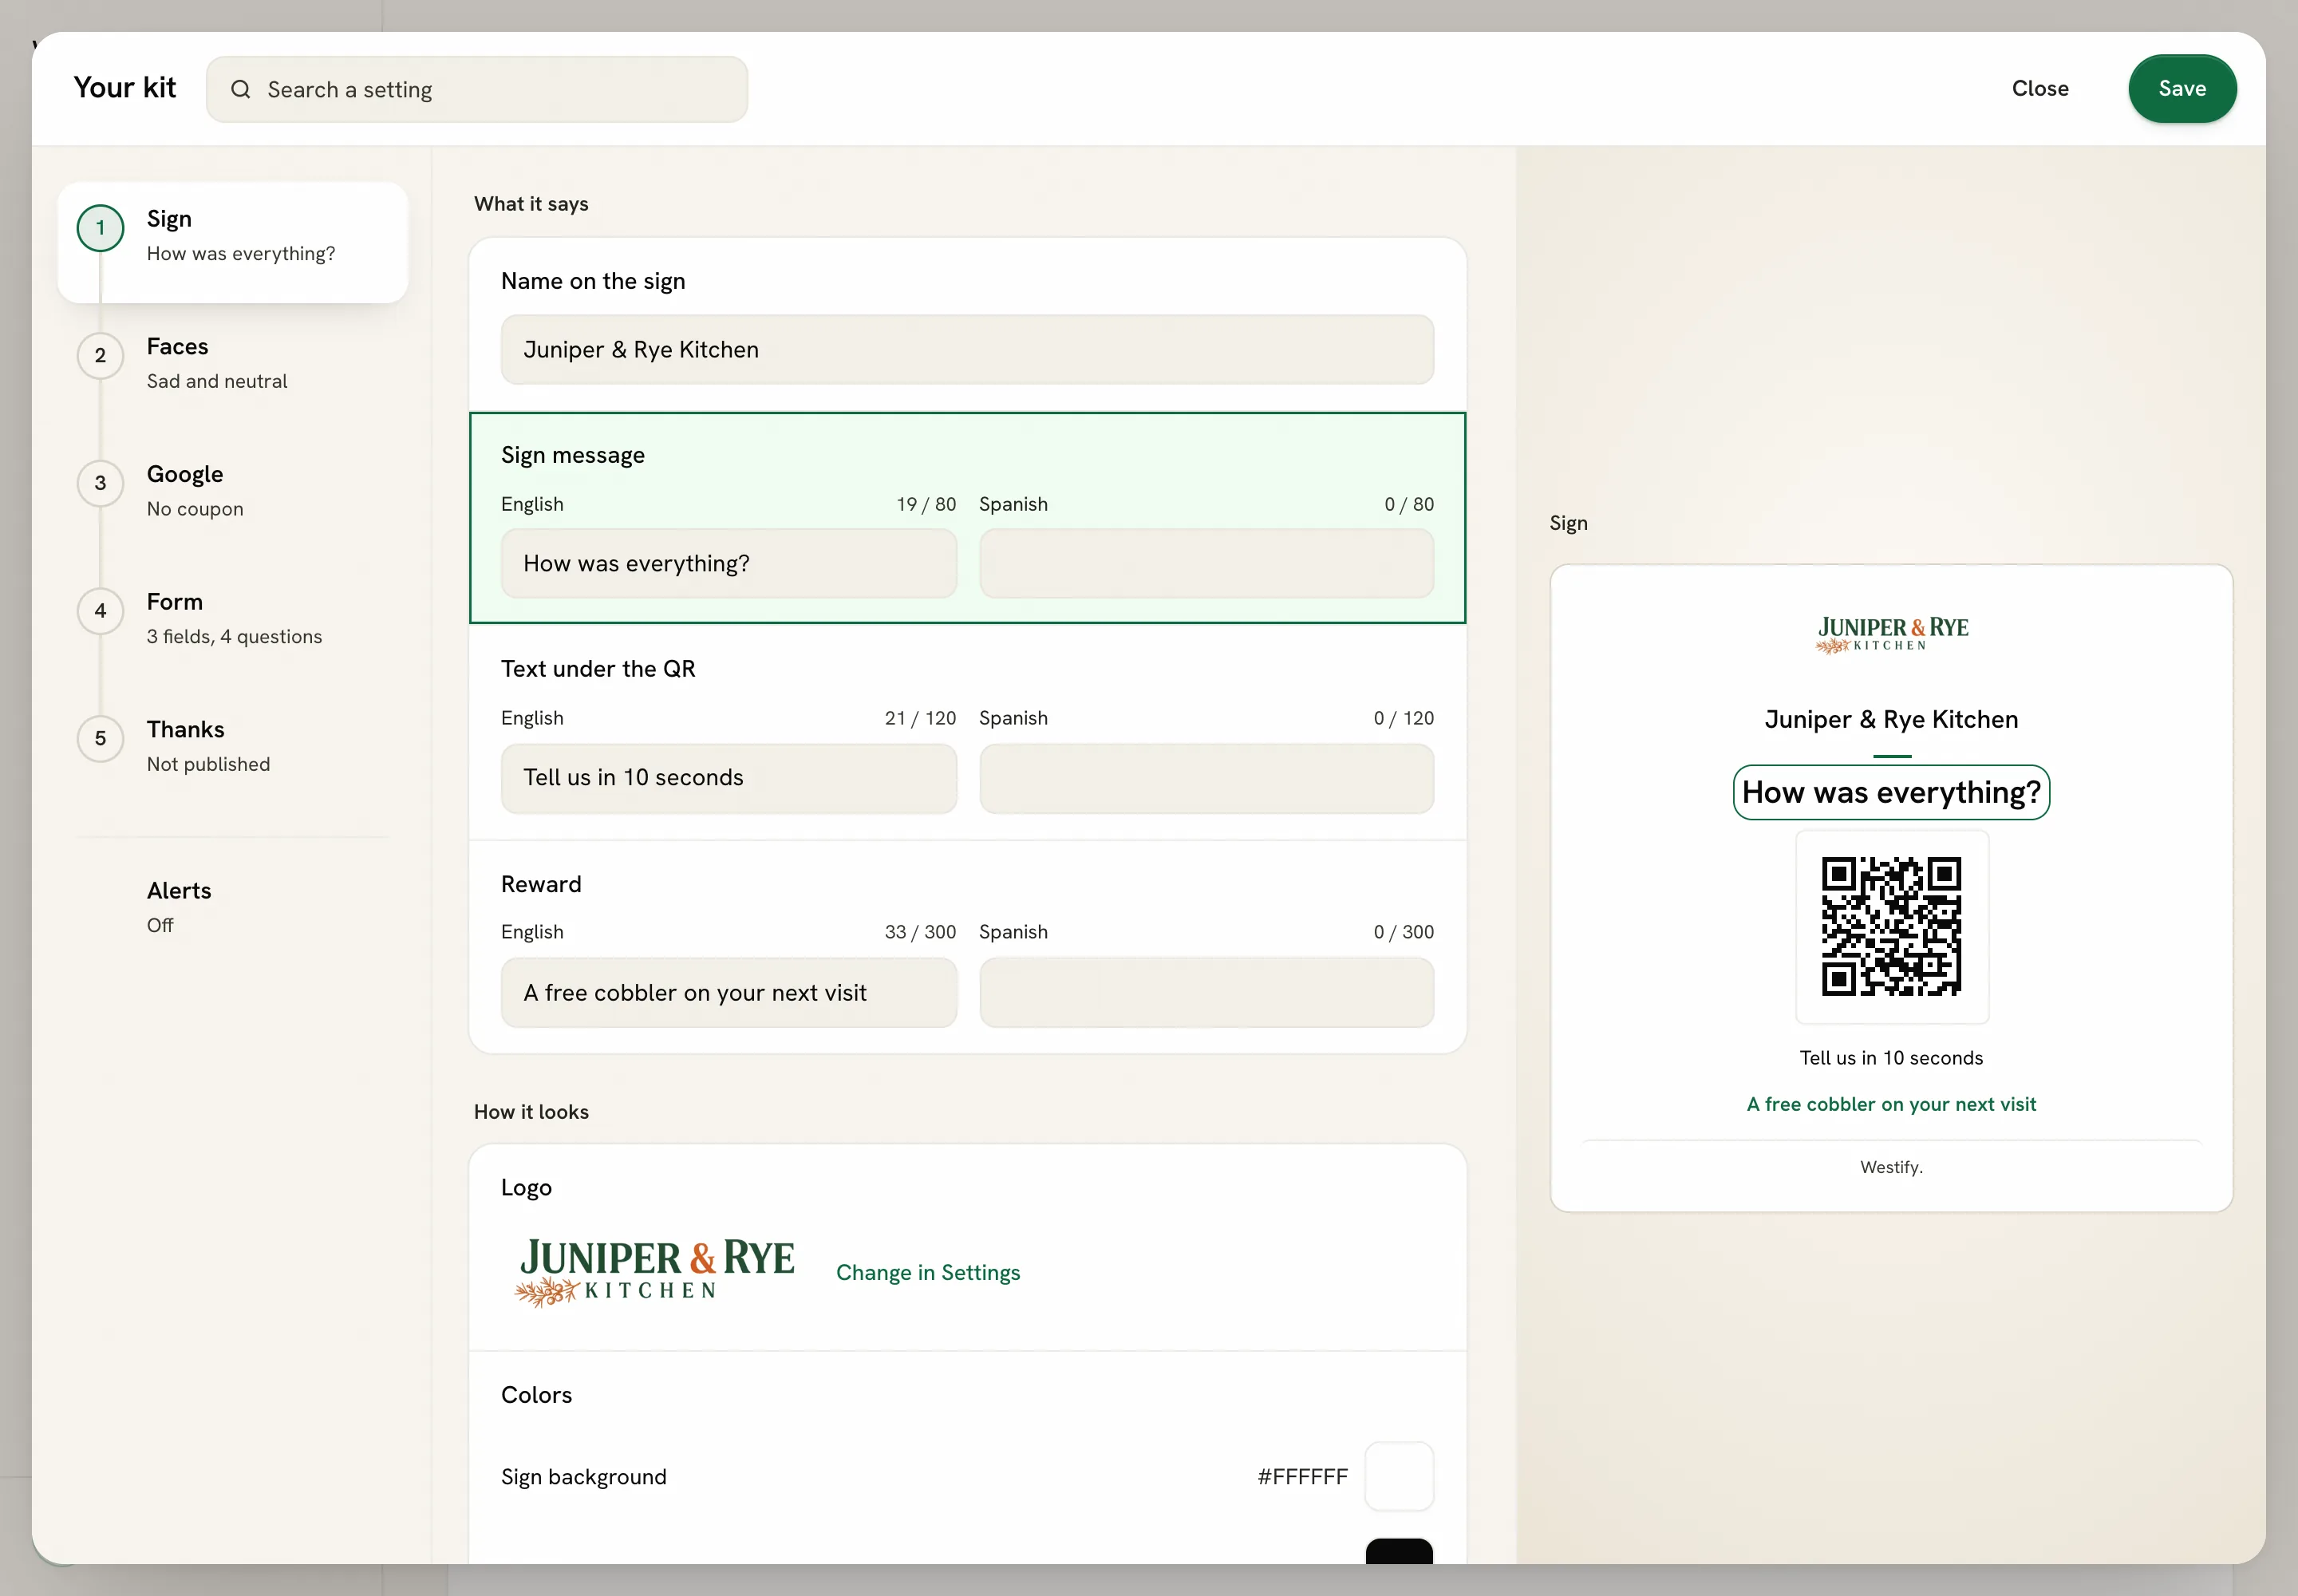Click the Juniper & Rye logo in Logo section

pos(655,1272)
